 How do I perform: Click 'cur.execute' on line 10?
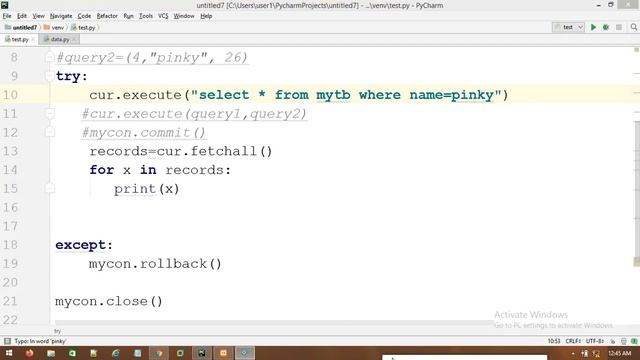[135, 95]
